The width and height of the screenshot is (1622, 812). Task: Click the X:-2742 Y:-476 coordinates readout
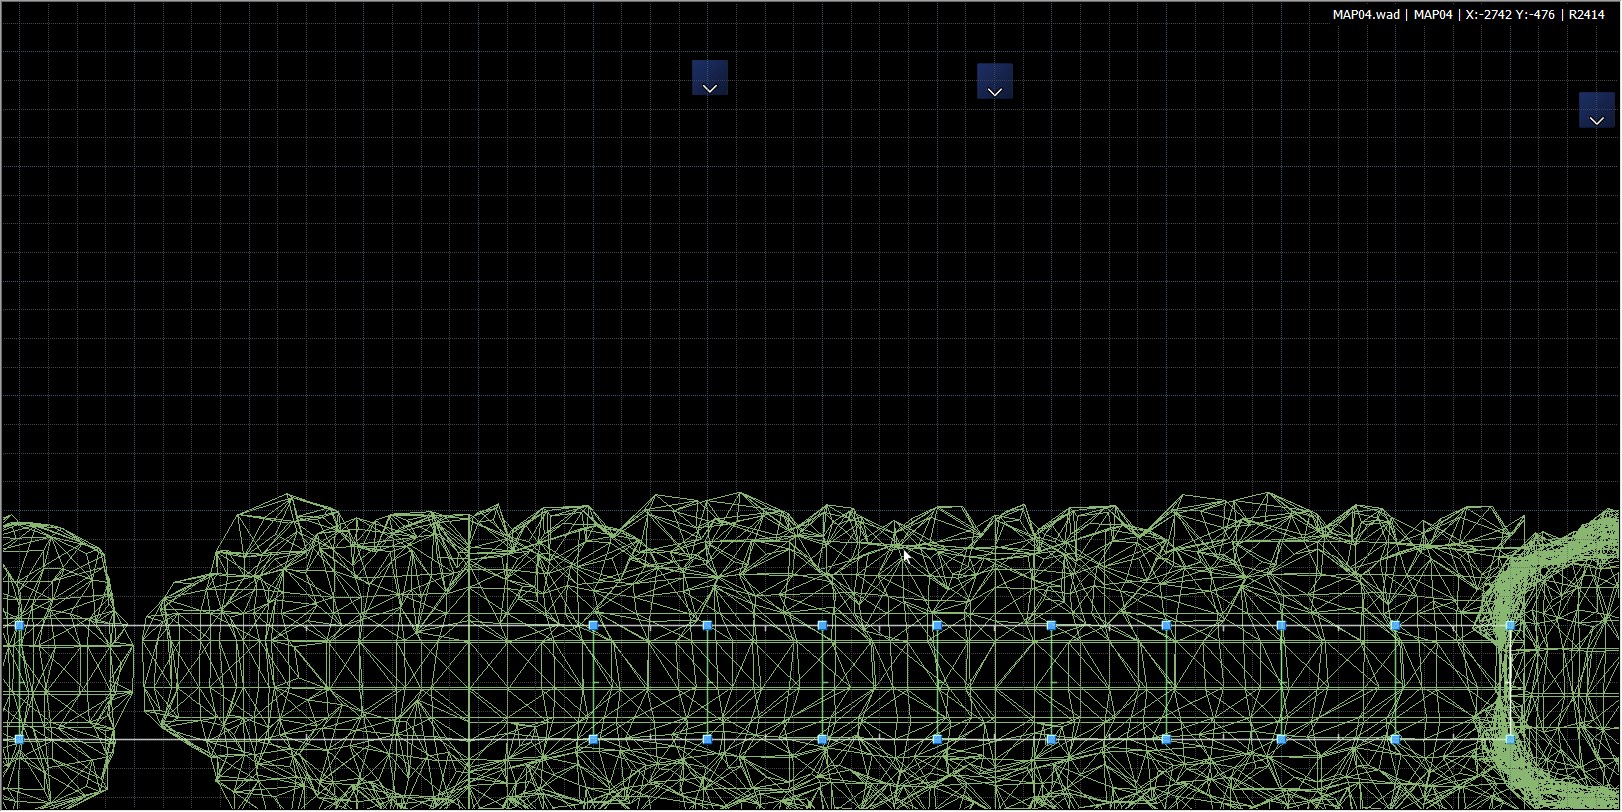click(1510, 15)
